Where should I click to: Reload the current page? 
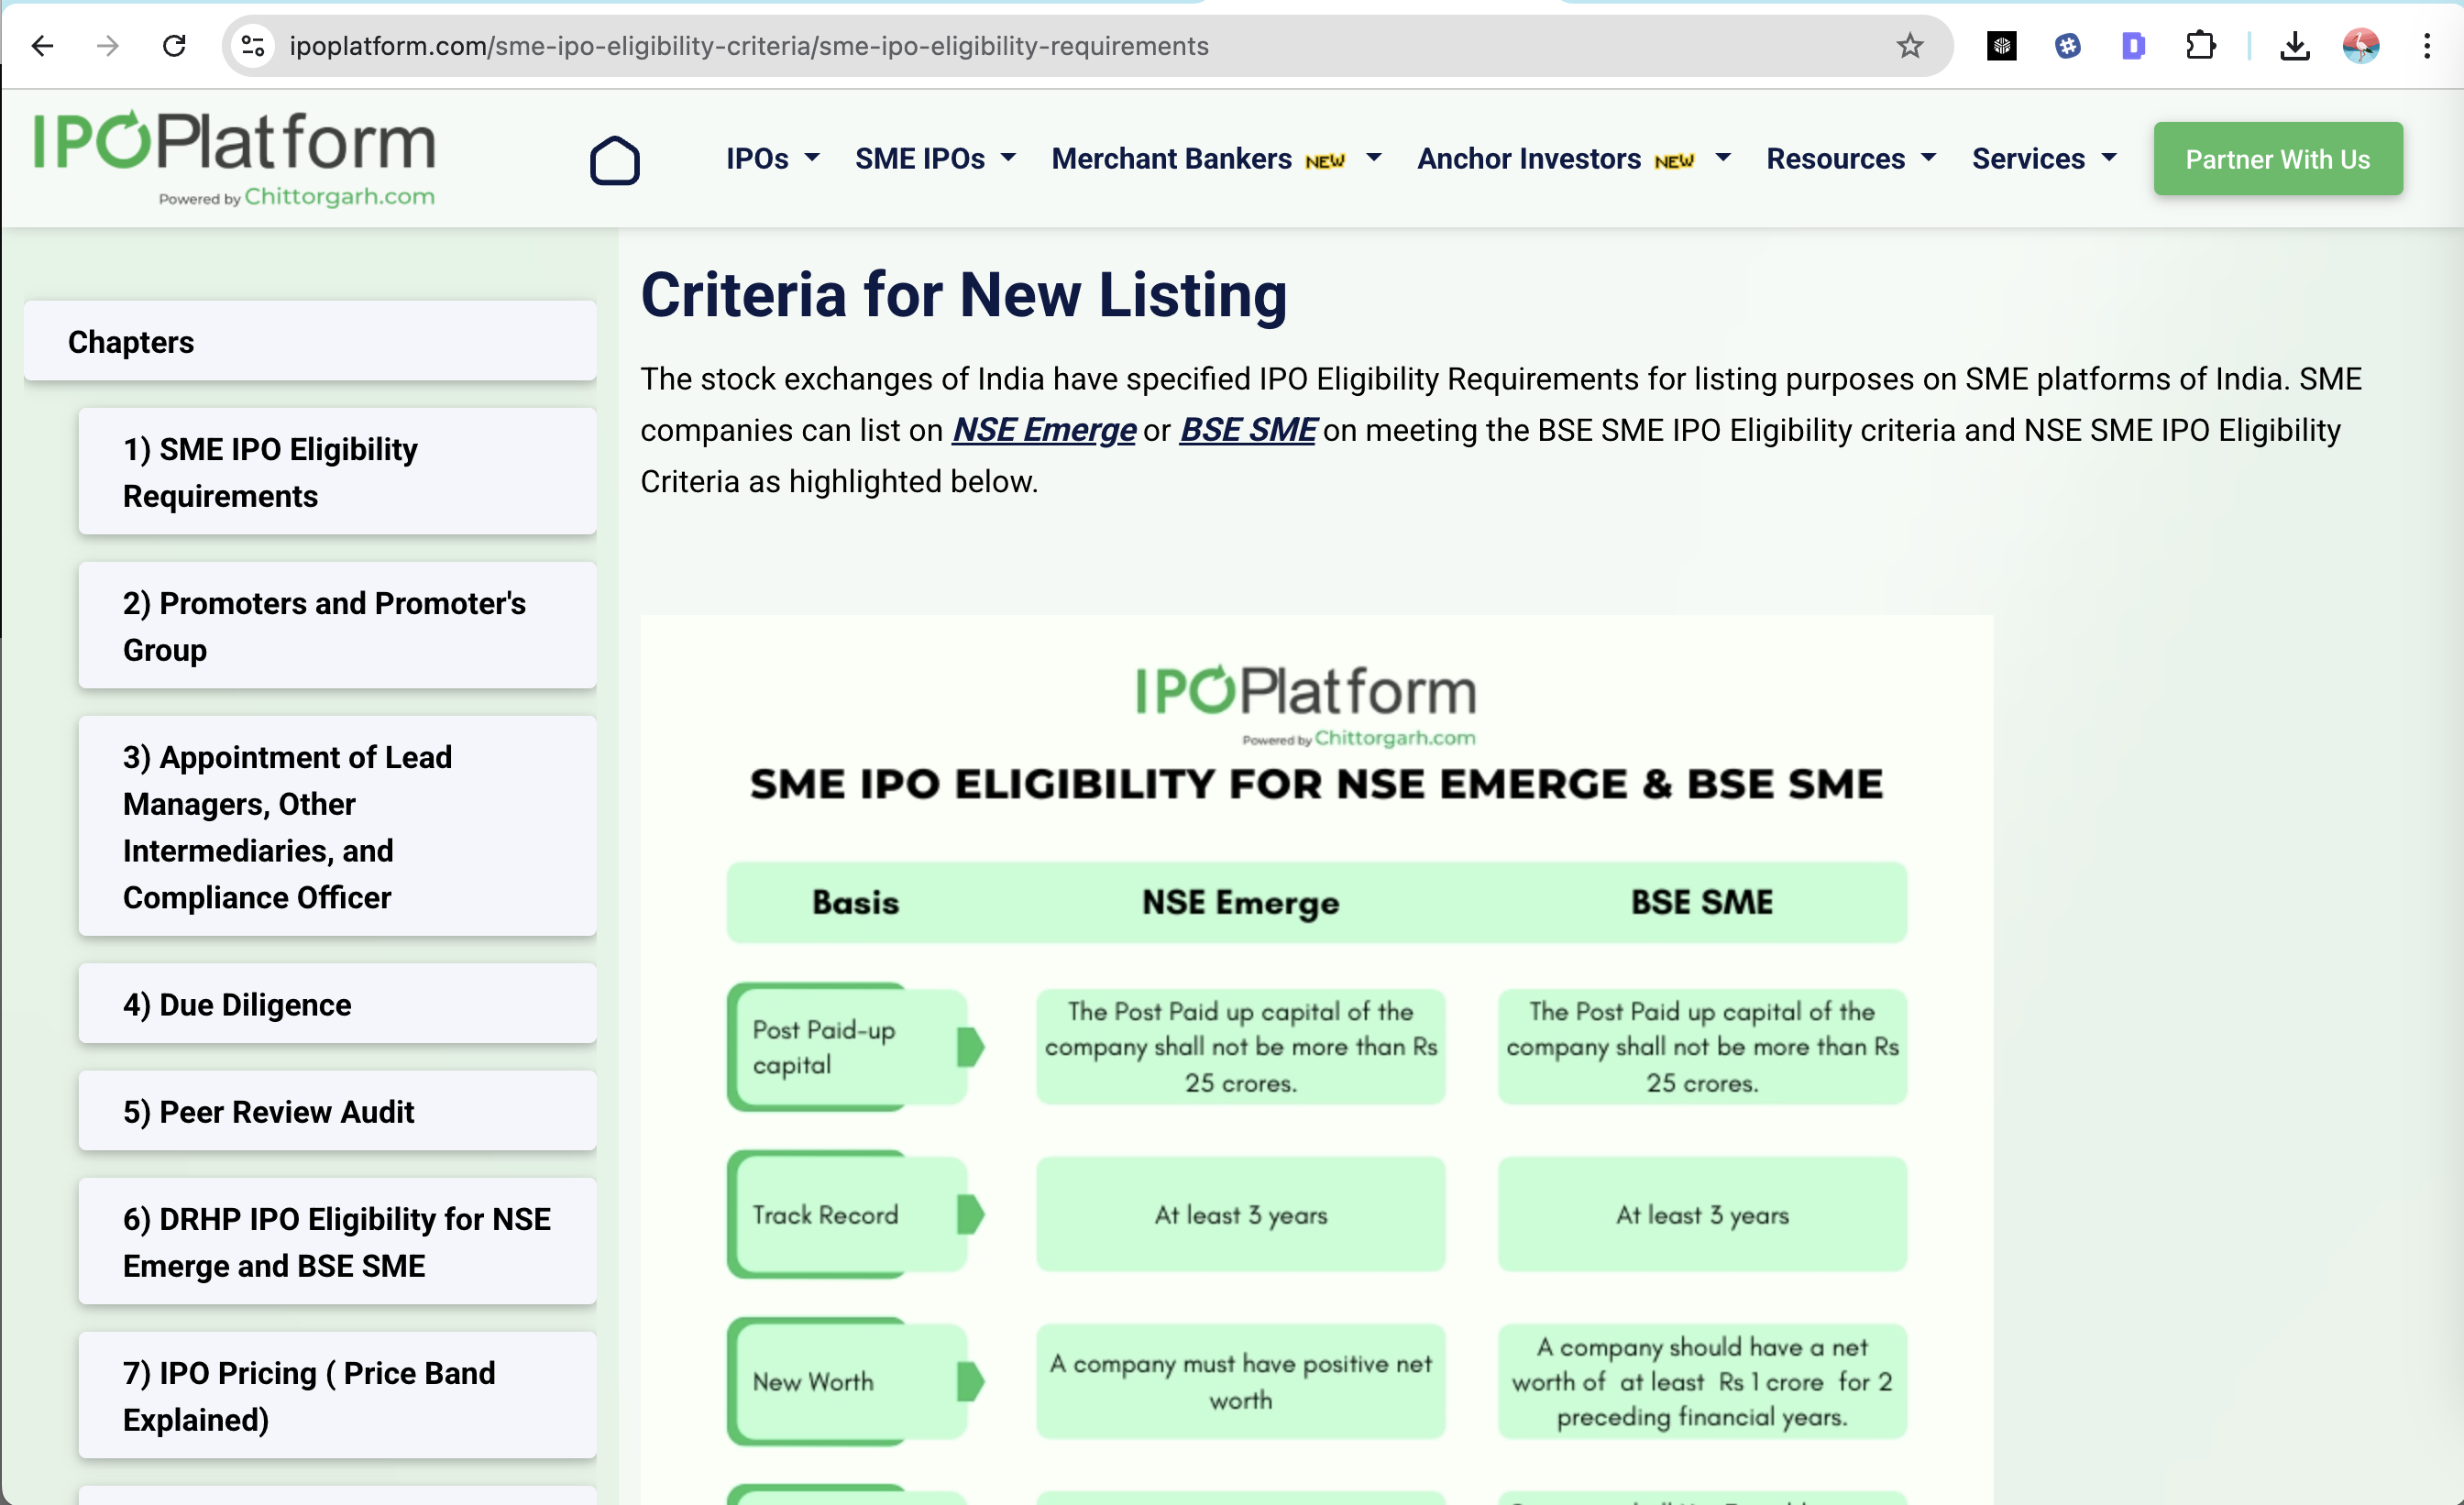coord(174,46)
